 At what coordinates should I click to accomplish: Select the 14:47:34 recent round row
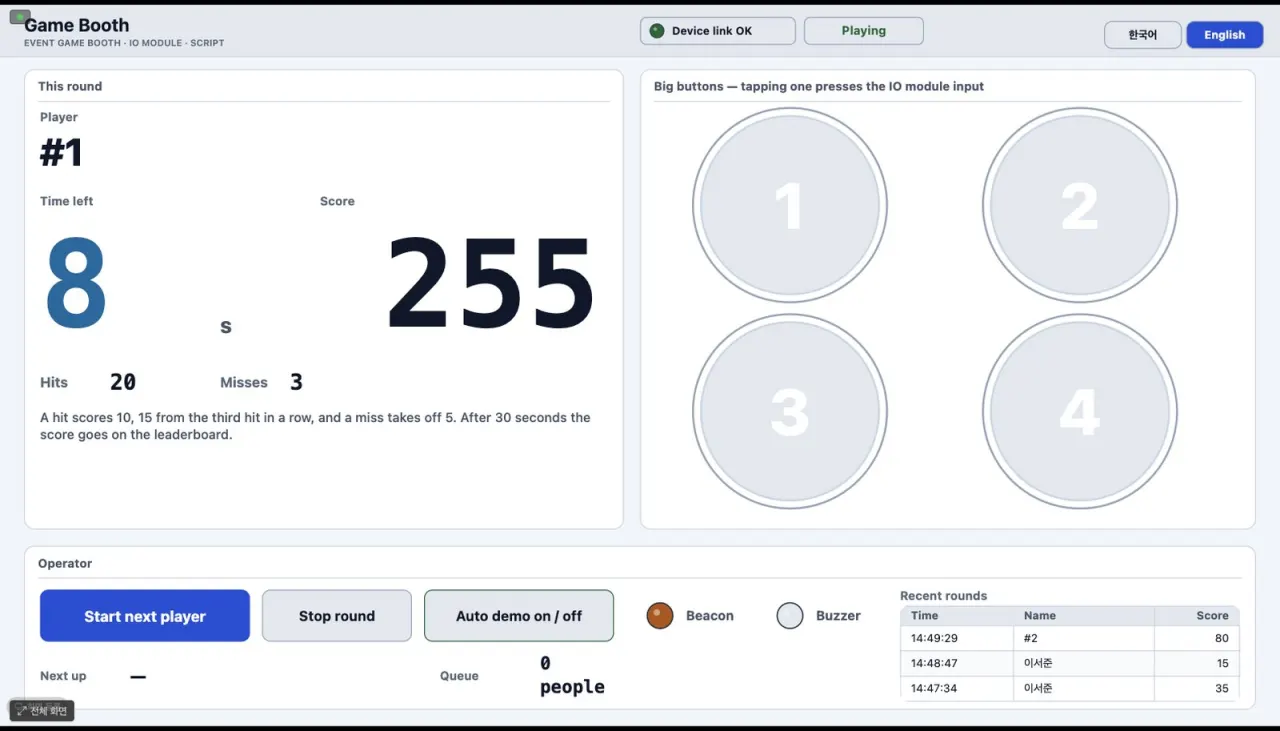[1070, 688]
